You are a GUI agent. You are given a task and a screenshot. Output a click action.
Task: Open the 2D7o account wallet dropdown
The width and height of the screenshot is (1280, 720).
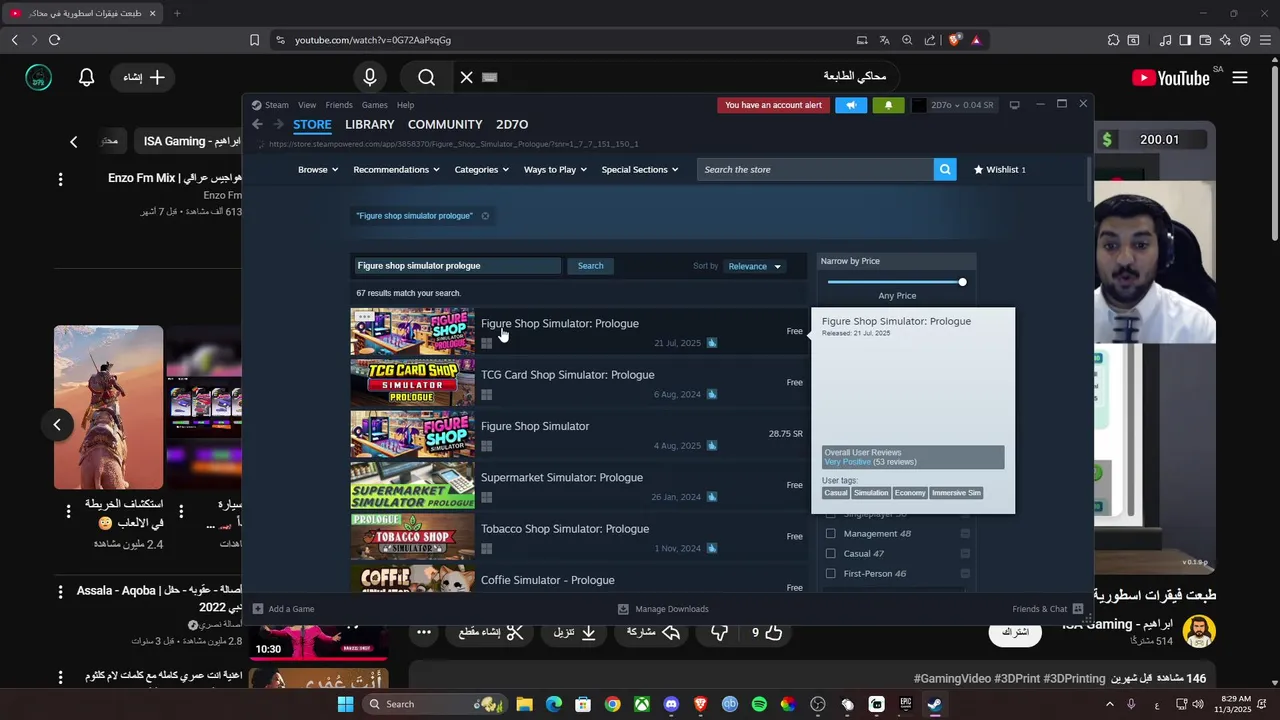click(x=963, y=105)
